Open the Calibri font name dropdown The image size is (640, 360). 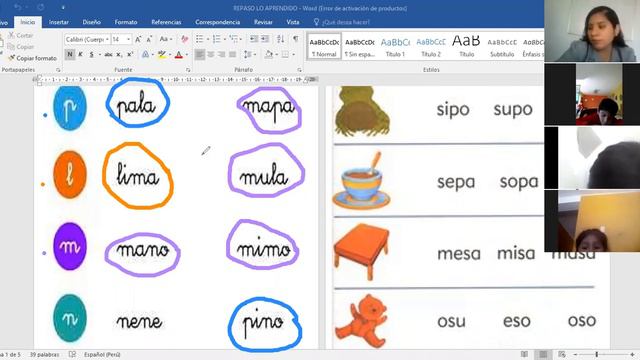click(107, 39)
